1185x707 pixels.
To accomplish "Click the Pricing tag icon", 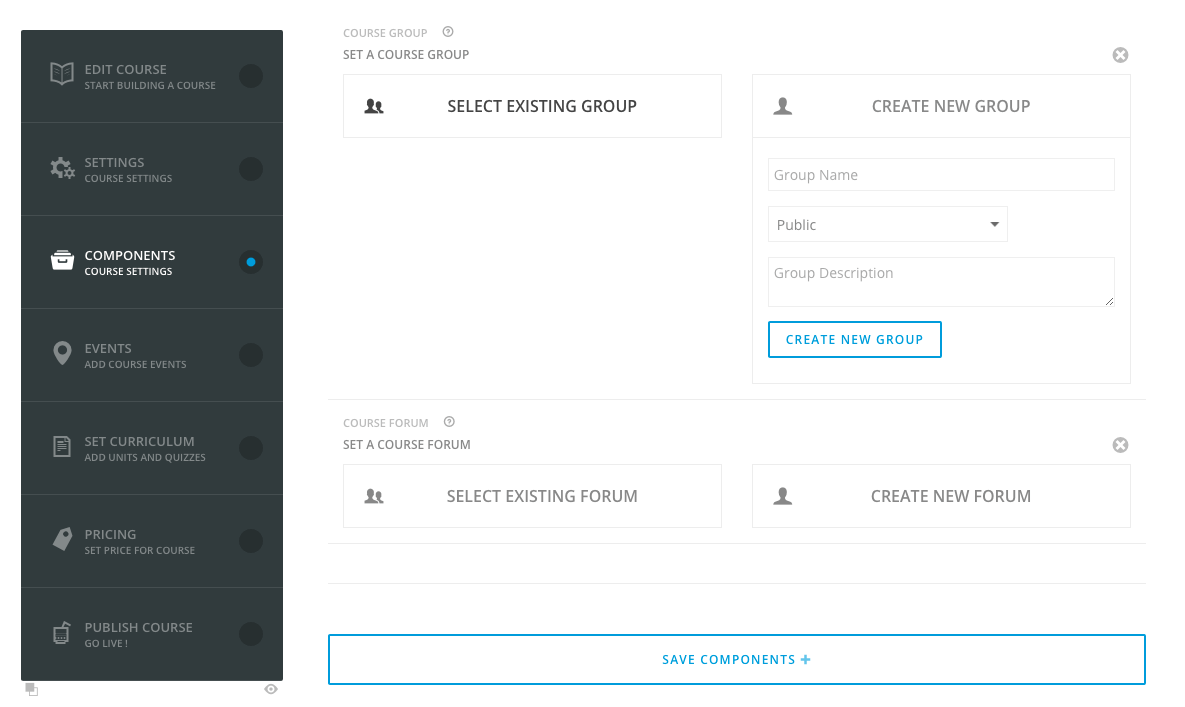I will click(x=62, y=540).
